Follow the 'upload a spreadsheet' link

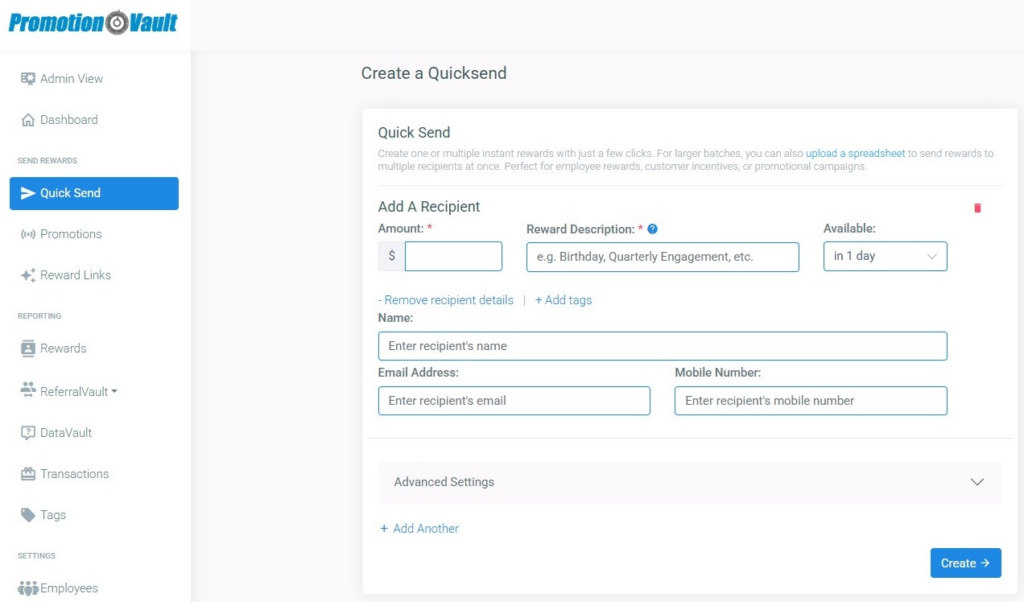point(855,153)
